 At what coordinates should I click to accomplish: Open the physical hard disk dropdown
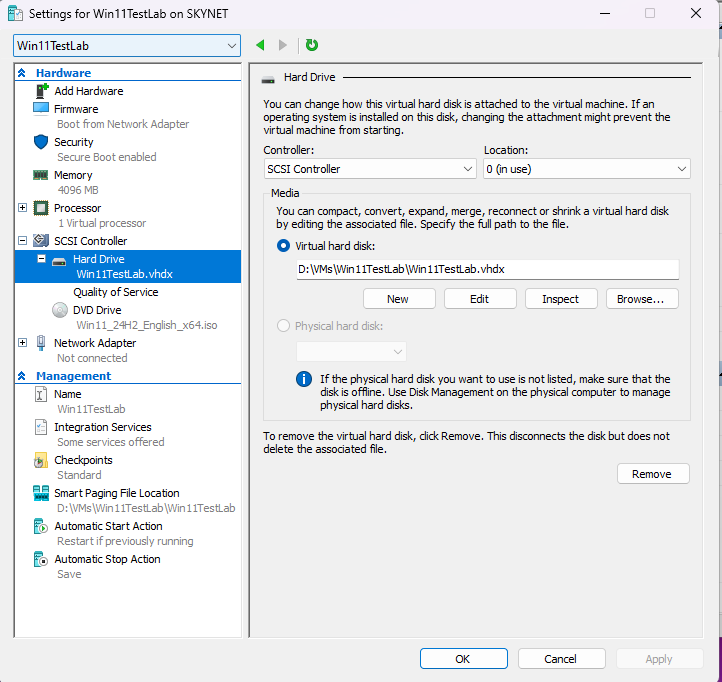tap(351, 352)
